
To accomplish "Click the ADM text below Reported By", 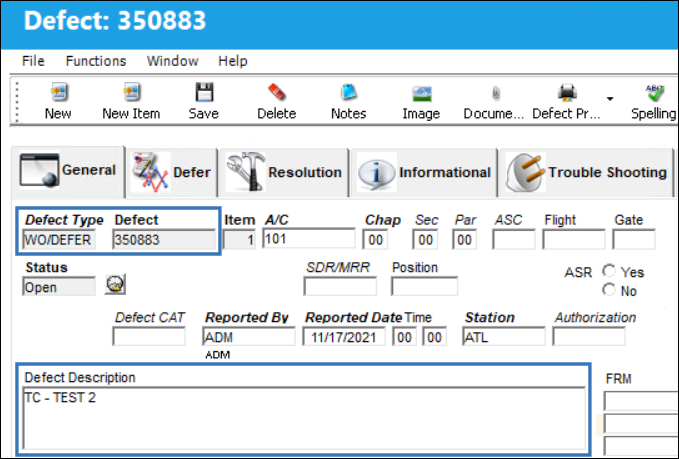I will pos(217,355).
